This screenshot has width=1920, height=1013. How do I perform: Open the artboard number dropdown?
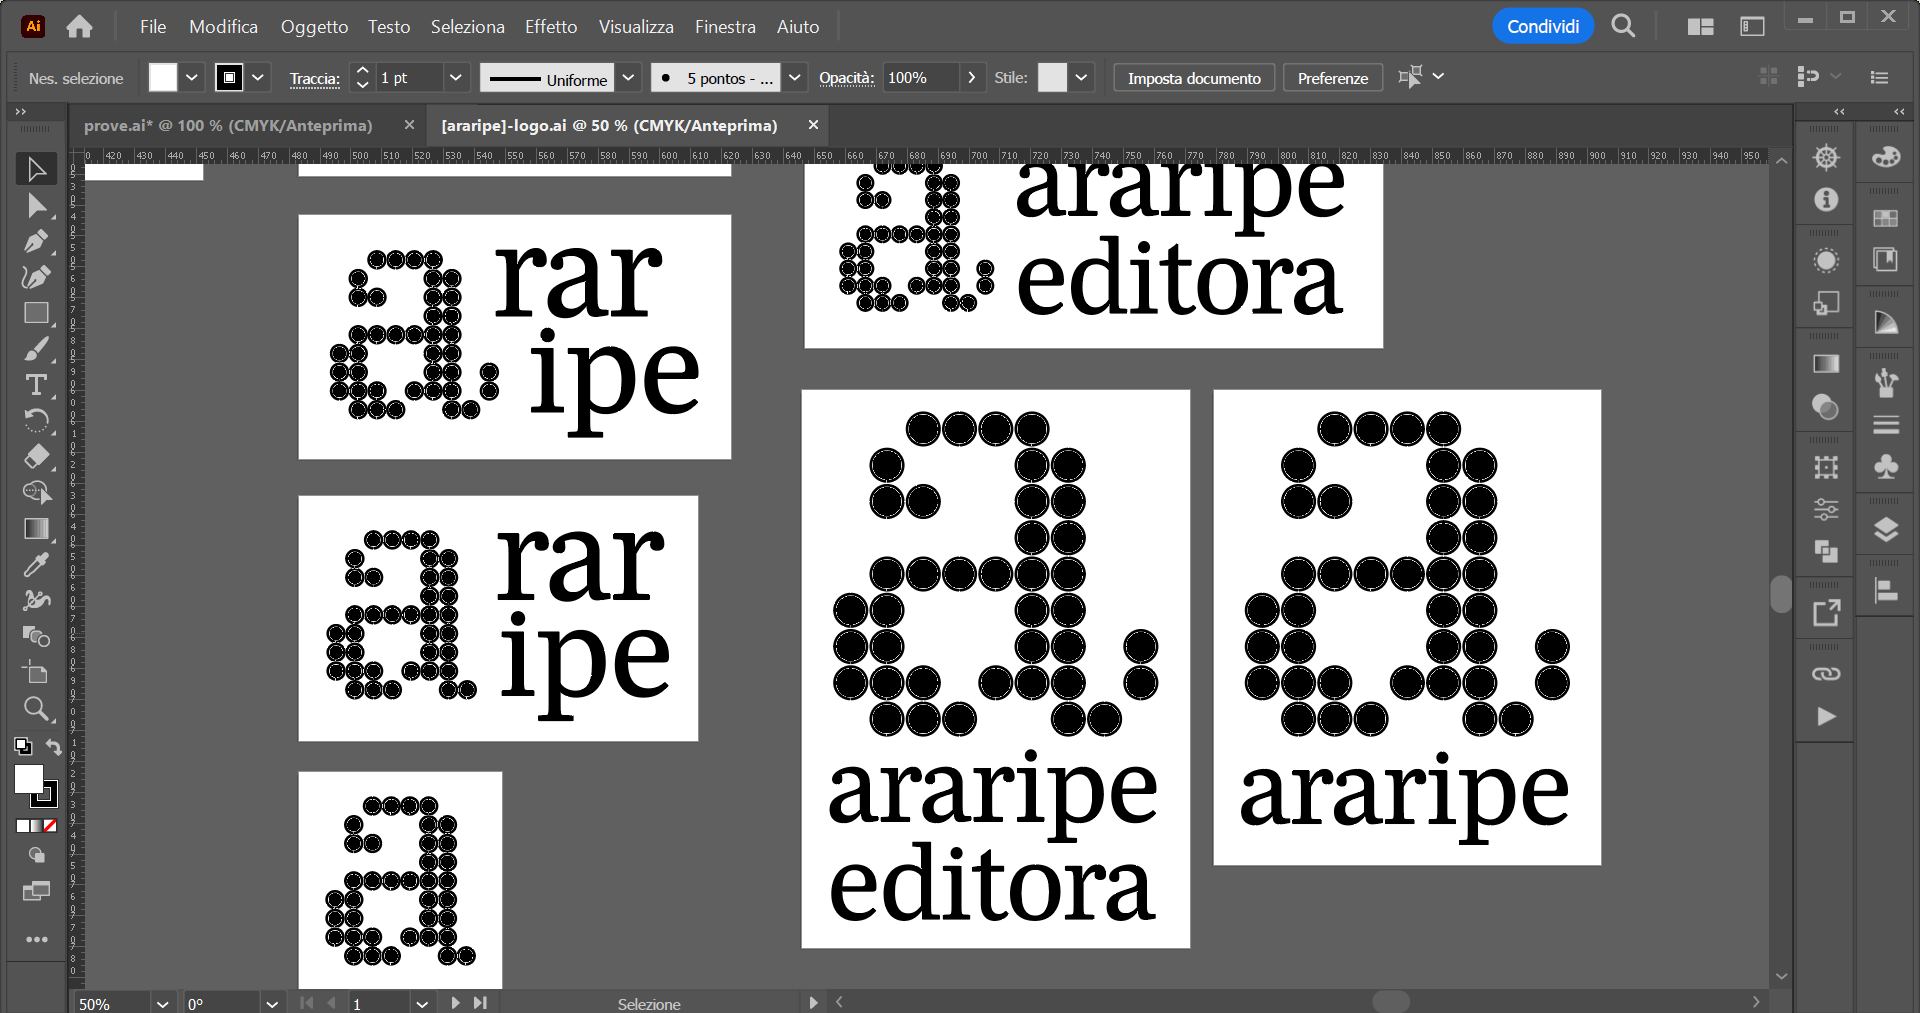(422, 1004)
